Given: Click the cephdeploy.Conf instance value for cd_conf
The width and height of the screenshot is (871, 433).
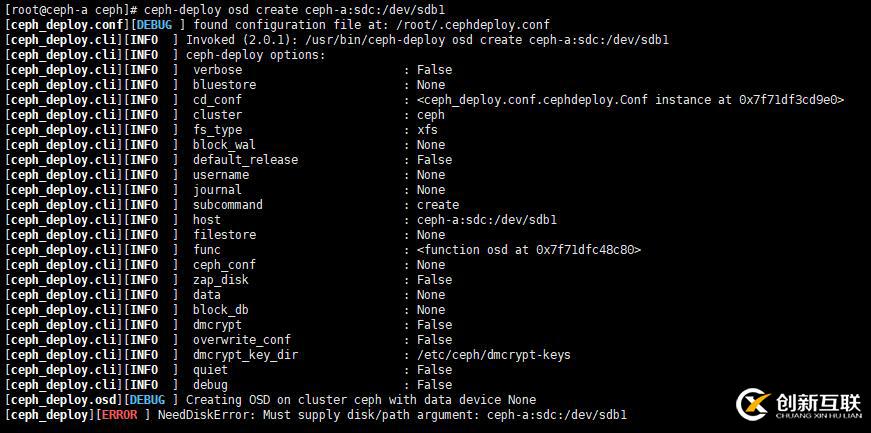Looking at the screenshot, I should 631,100.
